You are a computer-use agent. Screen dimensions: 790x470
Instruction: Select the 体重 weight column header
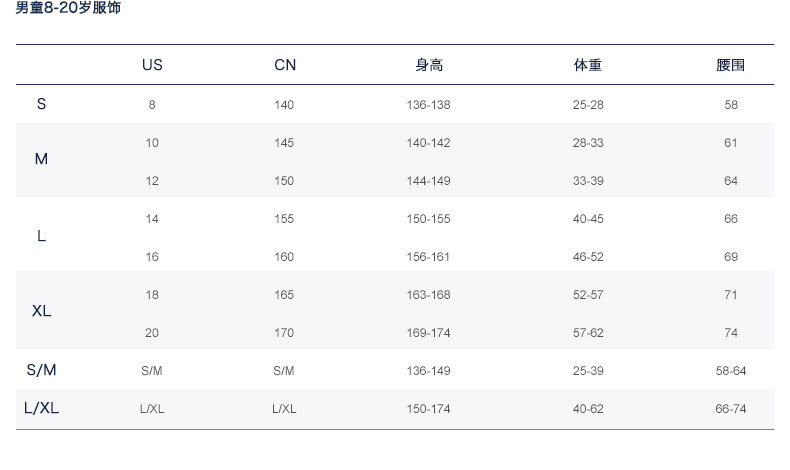tap(588, 65)
